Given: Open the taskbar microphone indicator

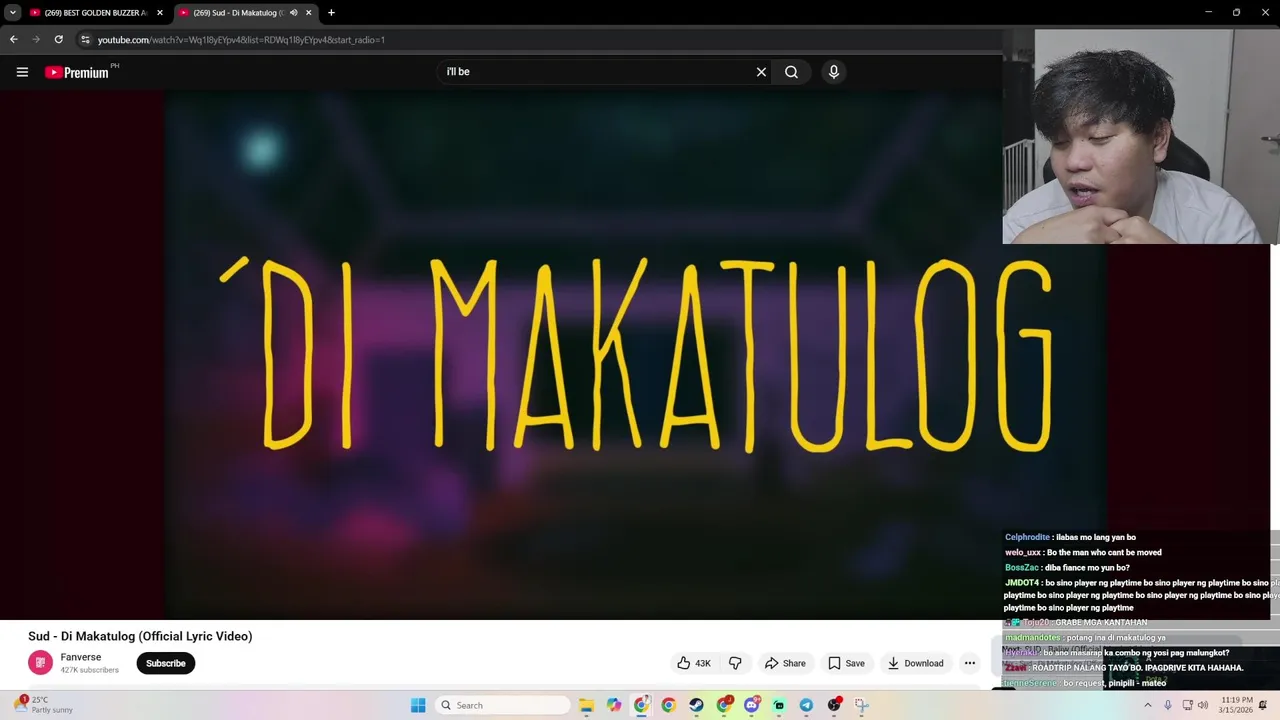Looking at the screenshot, I should tap(1167, 705).
